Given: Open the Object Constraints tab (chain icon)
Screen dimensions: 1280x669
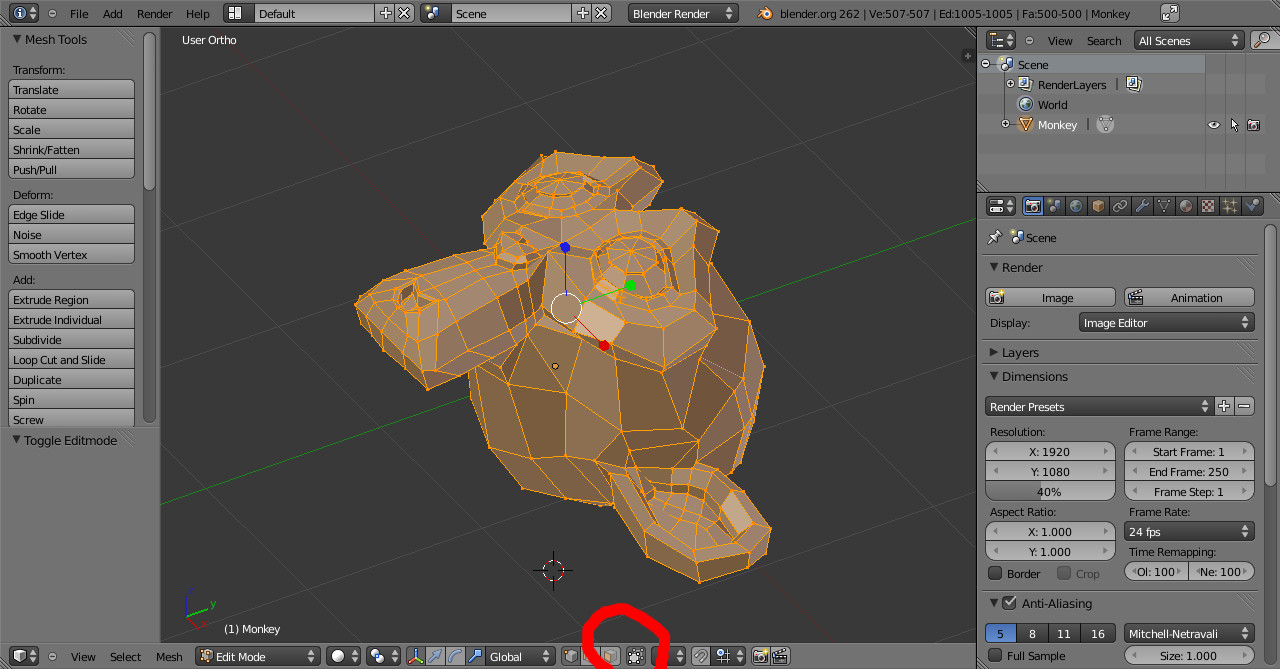Looking at the screenshot, I should (x=1121, y=206).
